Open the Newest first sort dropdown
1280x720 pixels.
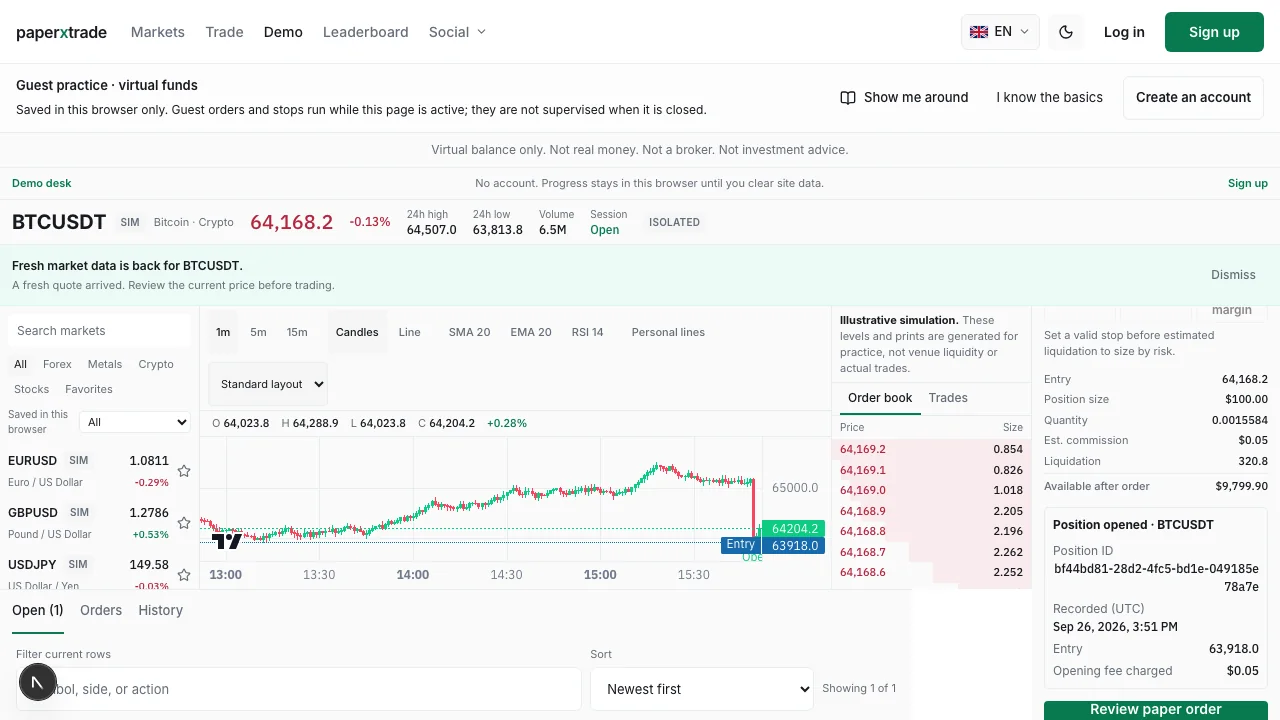[x=702, y=689]
